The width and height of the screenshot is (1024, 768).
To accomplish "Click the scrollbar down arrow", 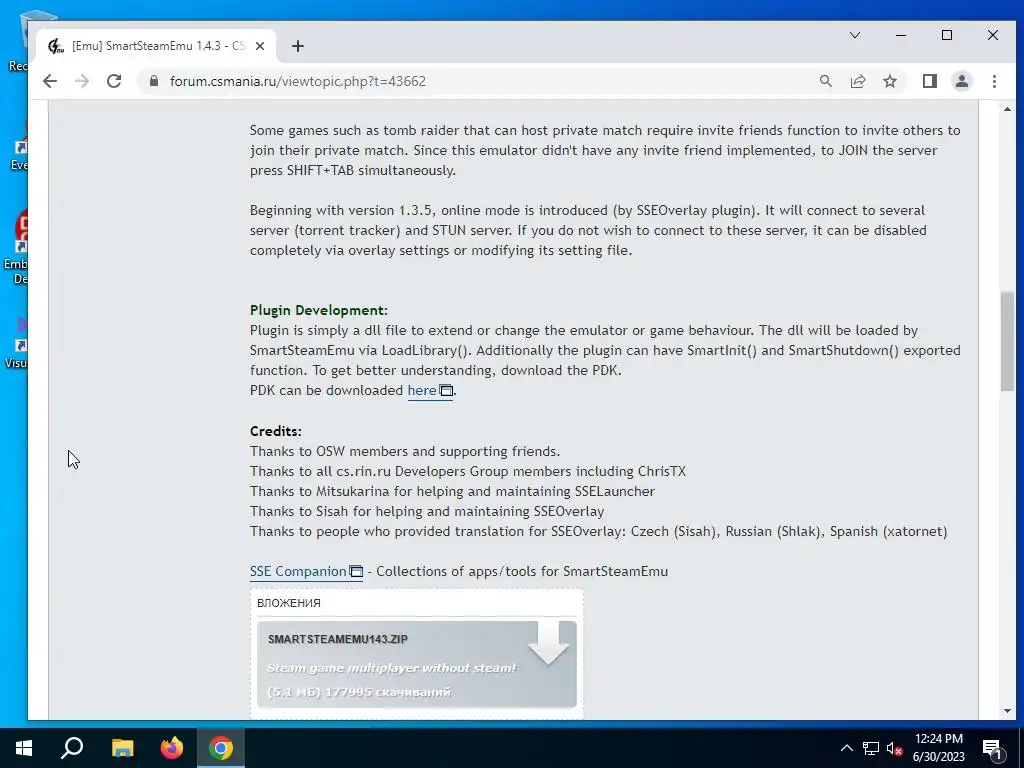I will (1007, 711).
